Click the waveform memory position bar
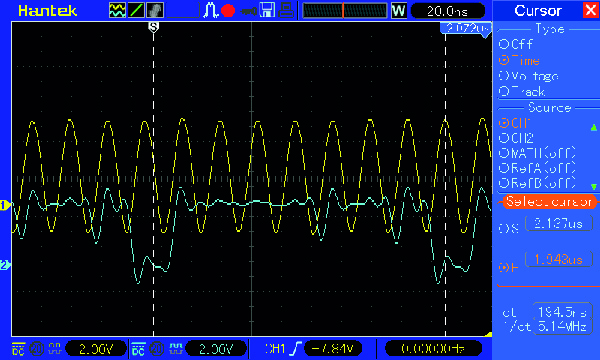Image resolution: width=600 pixels, height=360 pixels. (345, 10)
